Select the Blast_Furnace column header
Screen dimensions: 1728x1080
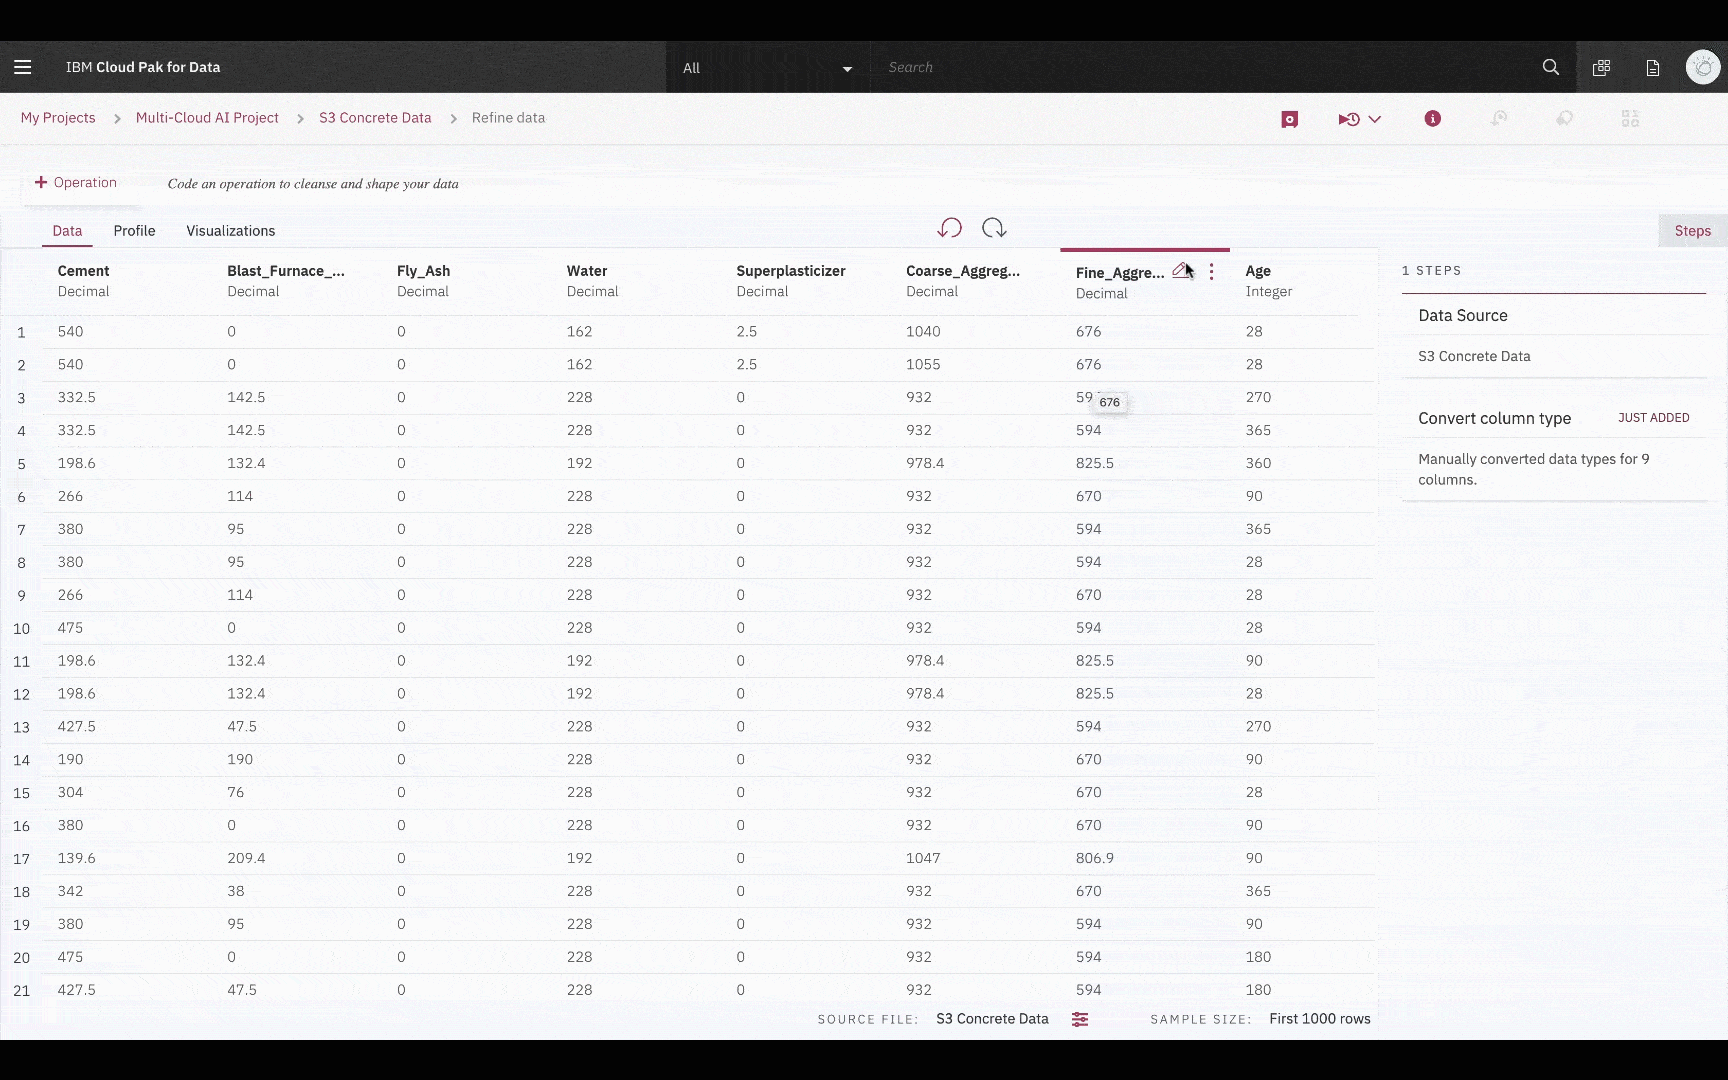(x=285, y=271)
